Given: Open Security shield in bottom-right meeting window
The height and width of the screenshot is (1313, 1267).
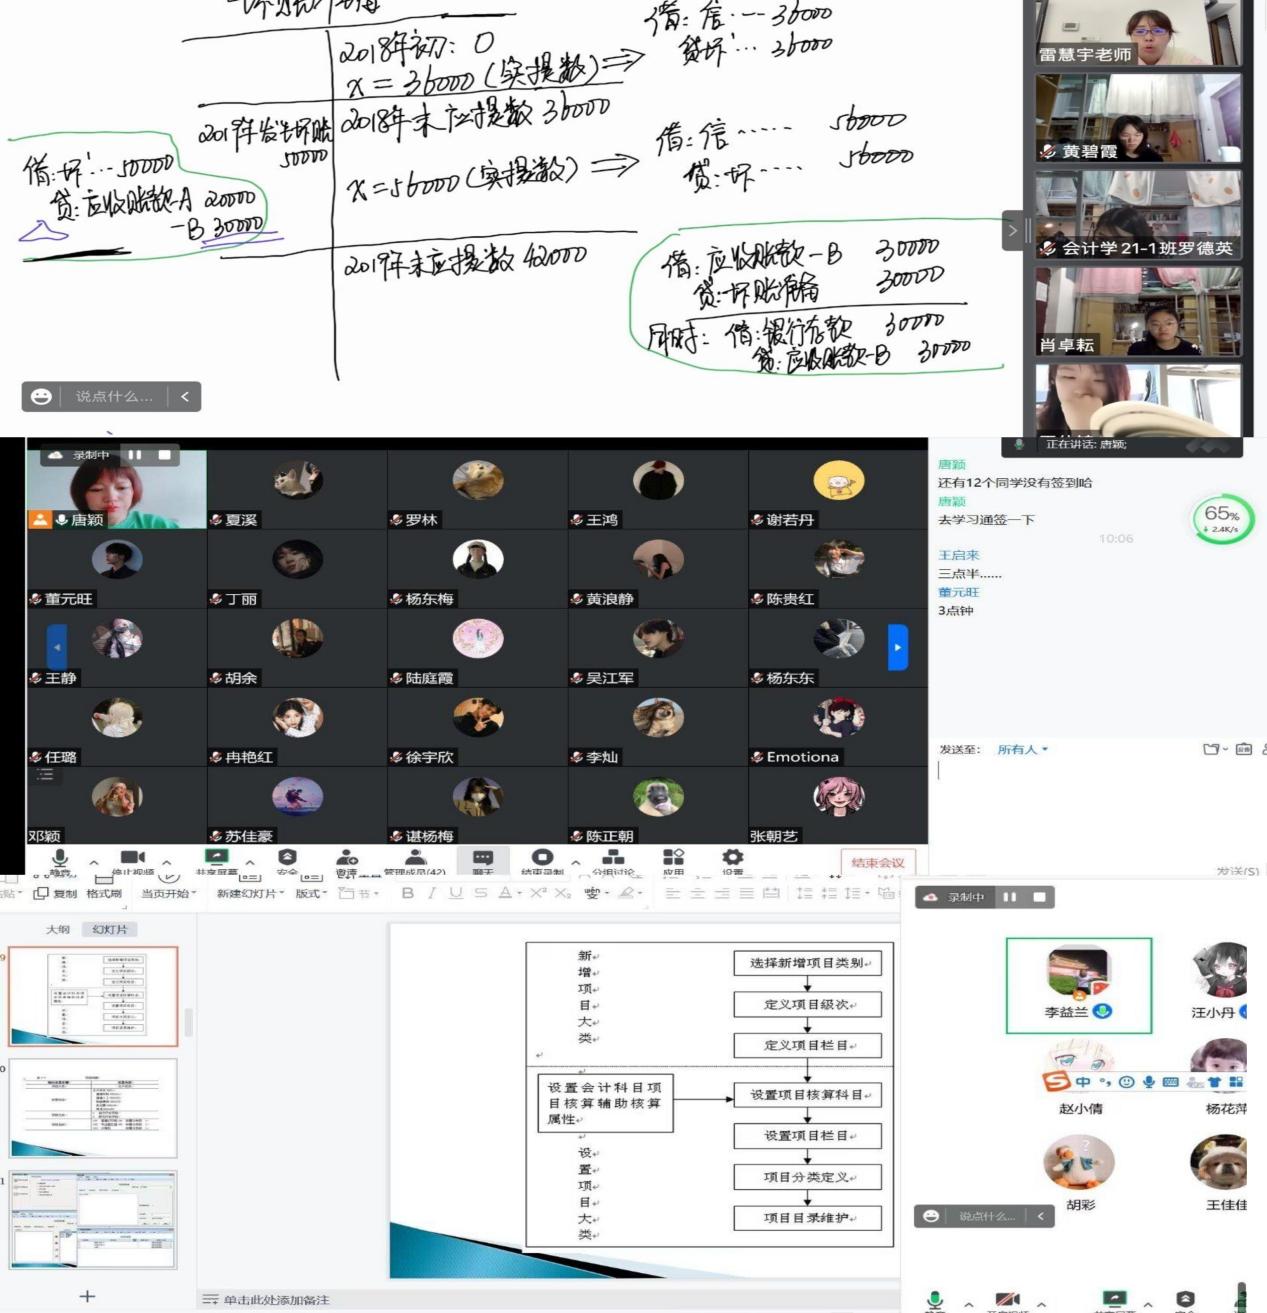Looking at the screenshot, I should (x=1185, y=1300).
